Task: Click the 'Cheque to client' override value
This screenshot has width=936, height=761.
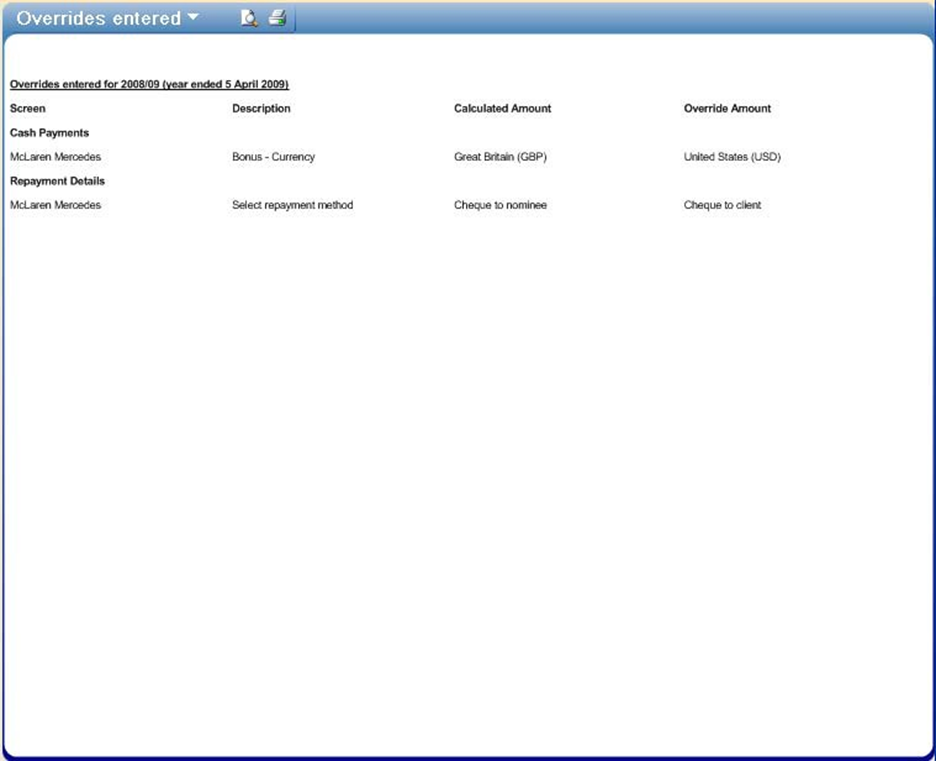Action: coord(722,205)
